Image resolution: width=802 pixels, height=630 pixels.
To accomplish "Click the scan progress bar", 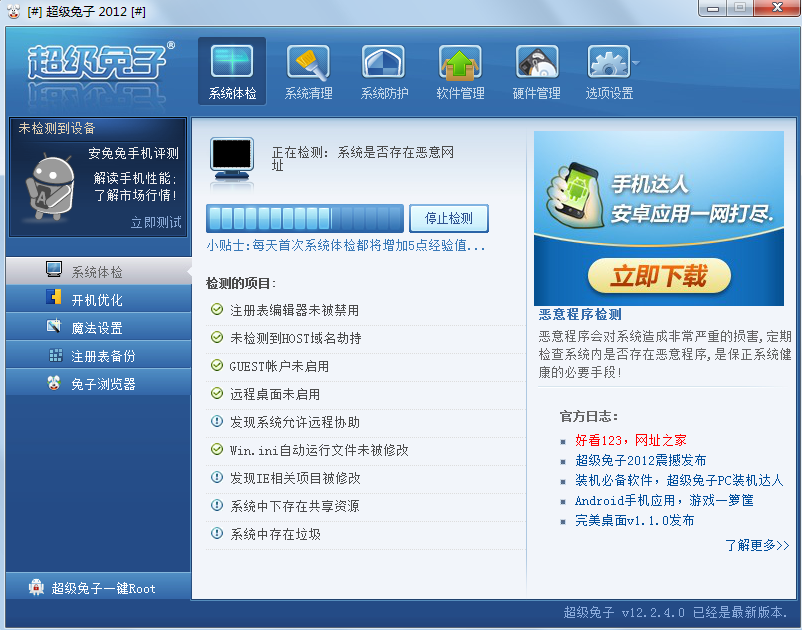I will (x=305, y=218).
